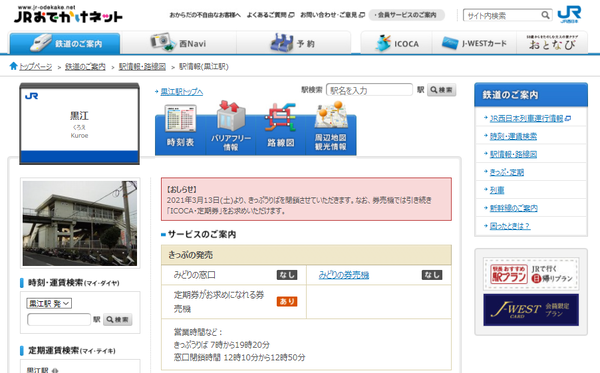Screen dimensions: 600x373
Task: Open 黒江駅トップへ link
Action: click(x=181, y=92)
